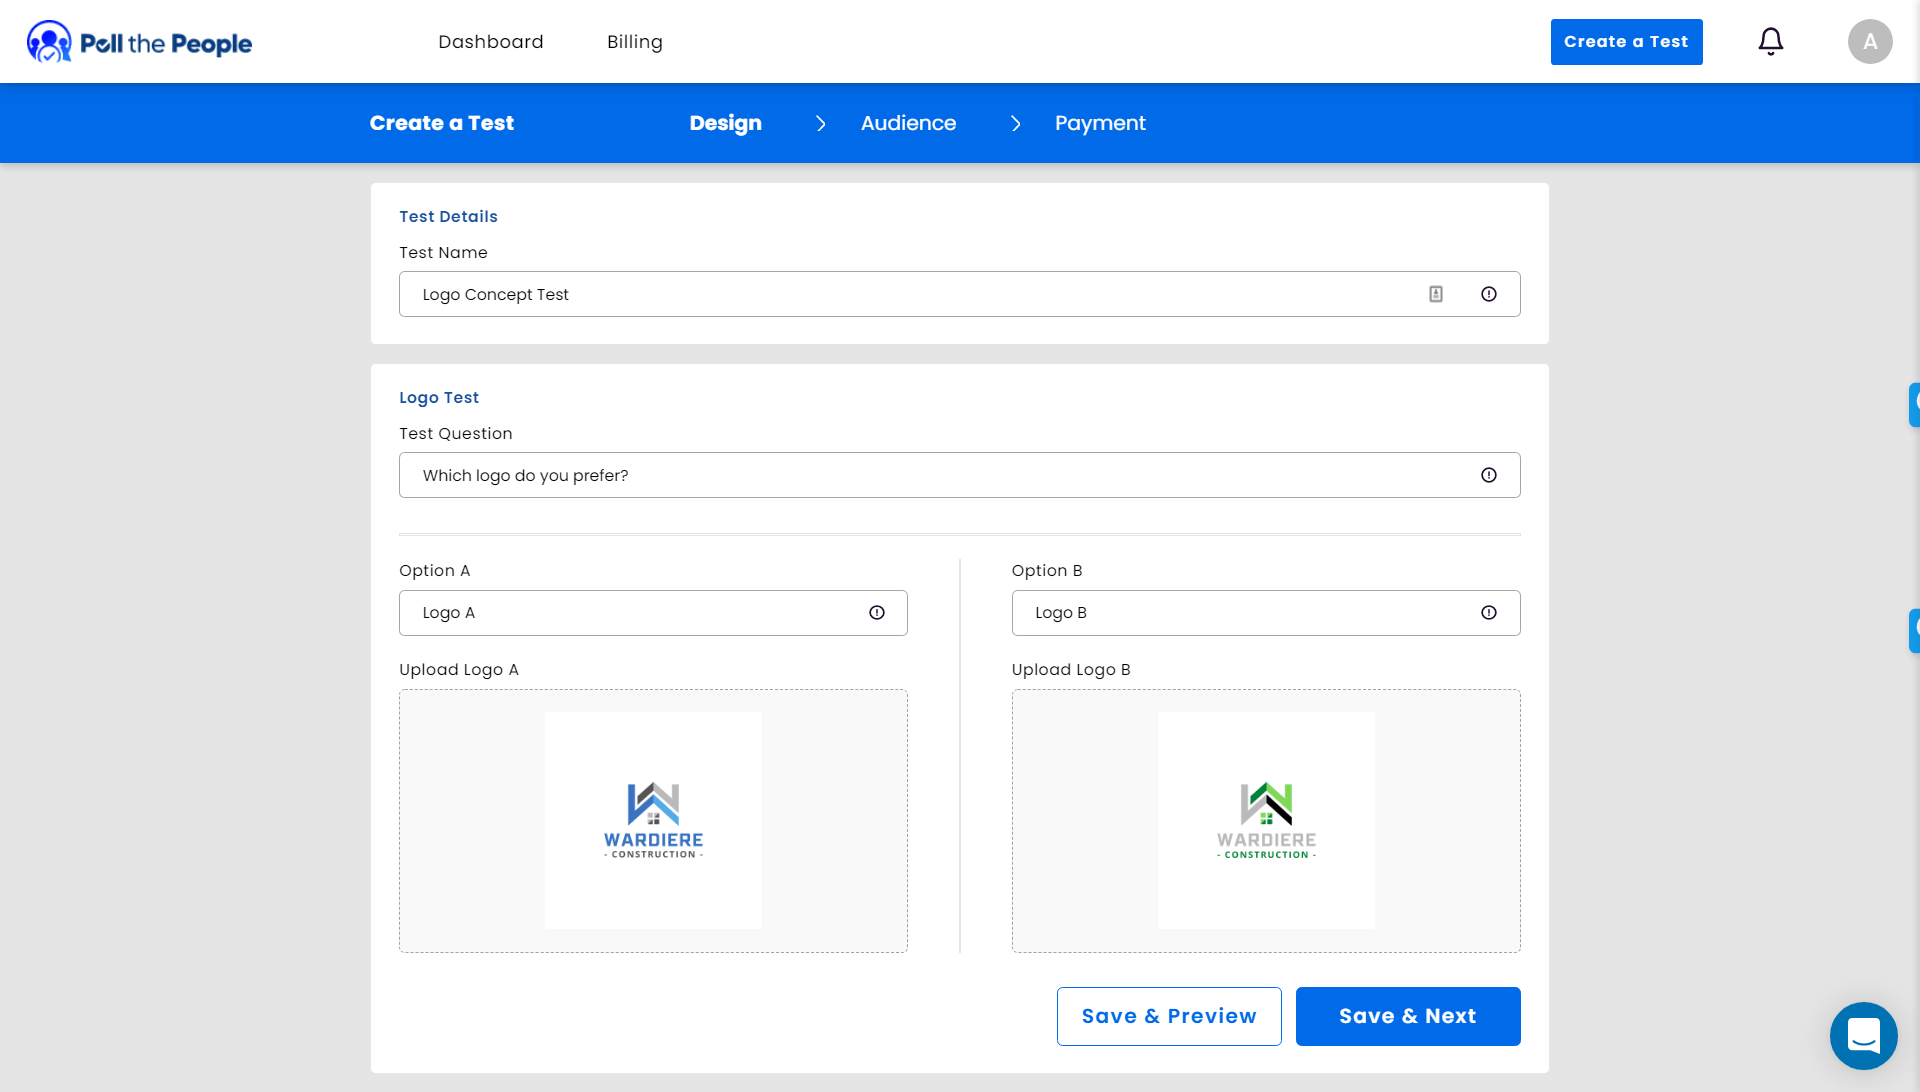Click Save & Next
Screen dimensions: 1920x1092
point(1407,1015)
